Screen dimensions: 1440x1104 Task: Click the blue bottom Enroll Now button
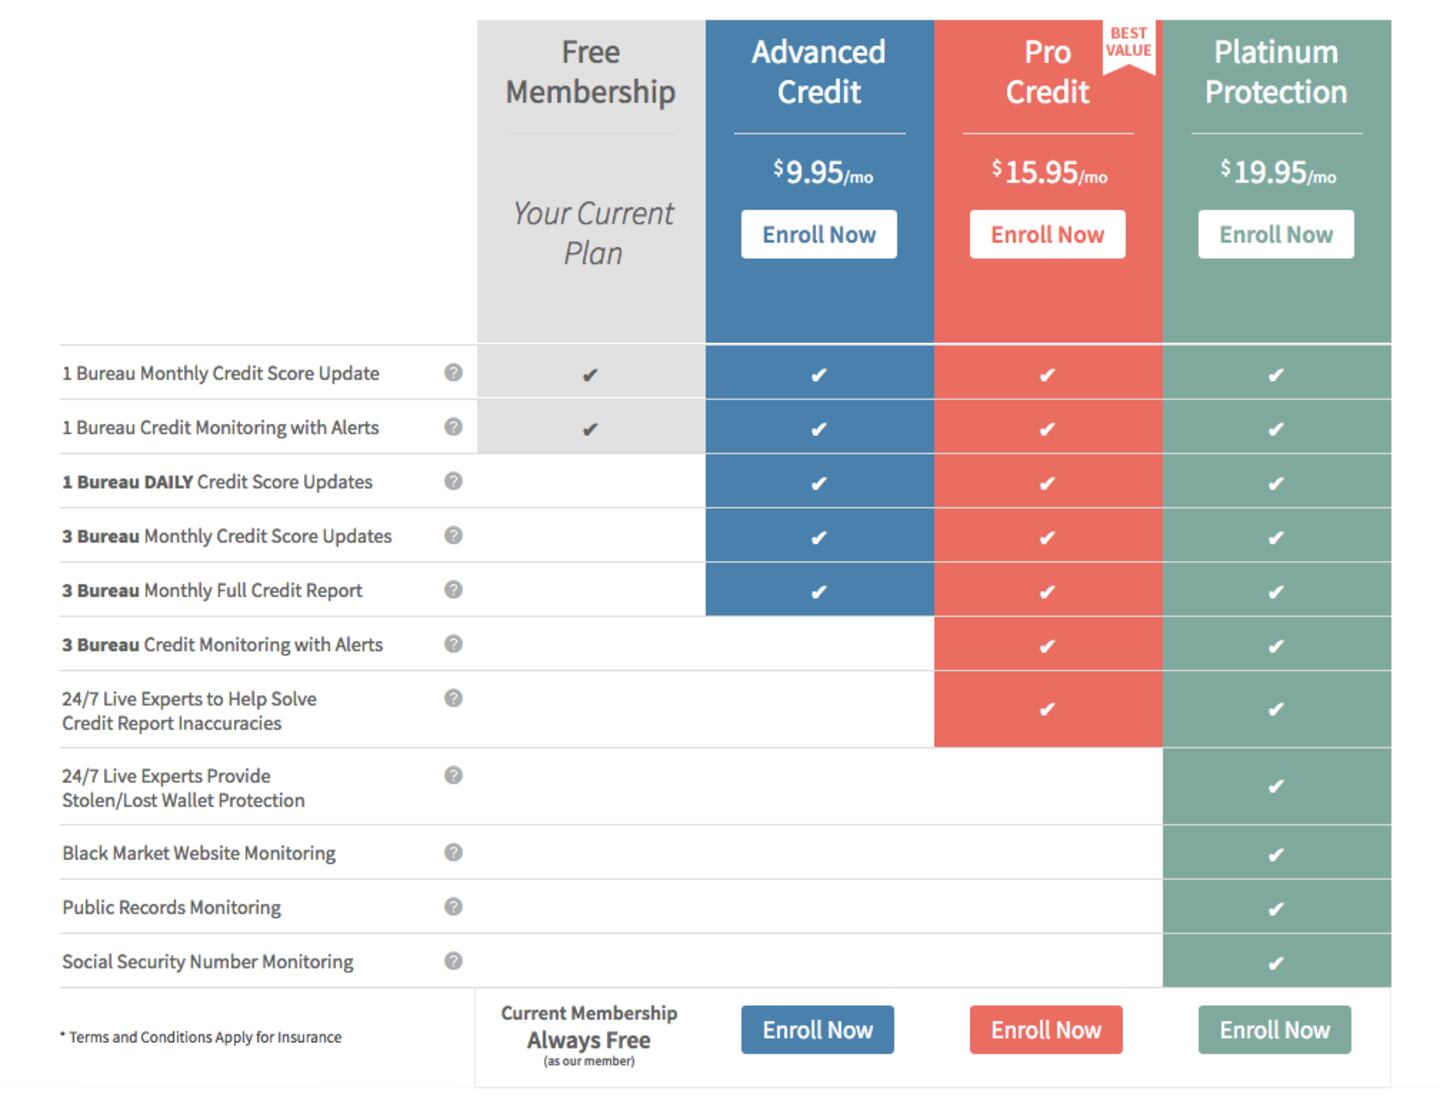pyautogui.click(x=817, y=1030)
